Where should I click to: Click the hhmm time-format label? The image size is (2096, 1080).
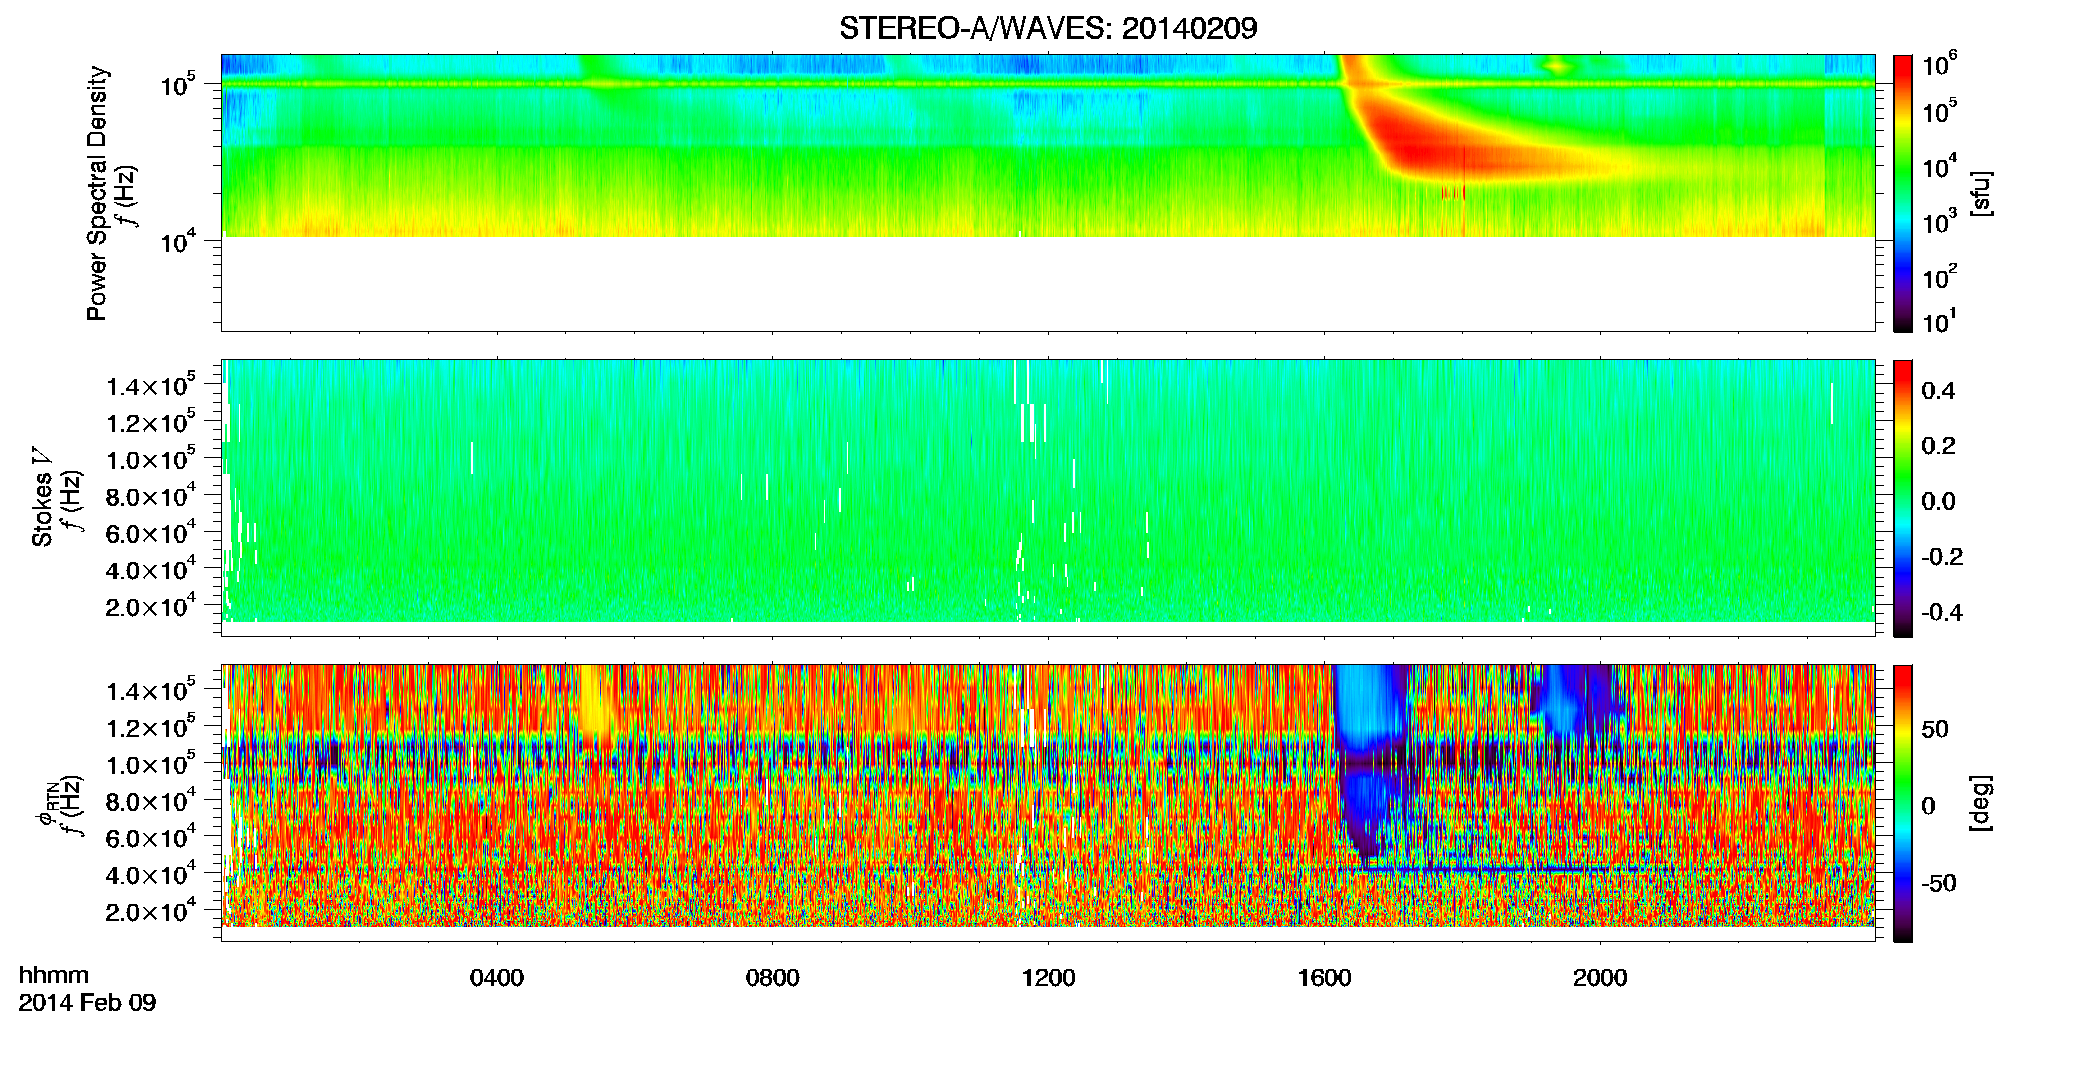click(x=54, y=976)
